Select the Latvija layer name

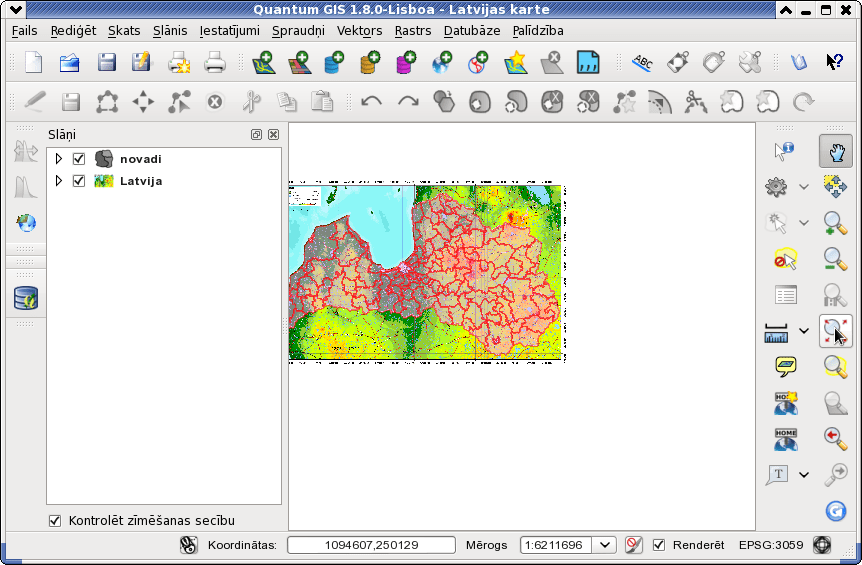(x=141, y=181)
